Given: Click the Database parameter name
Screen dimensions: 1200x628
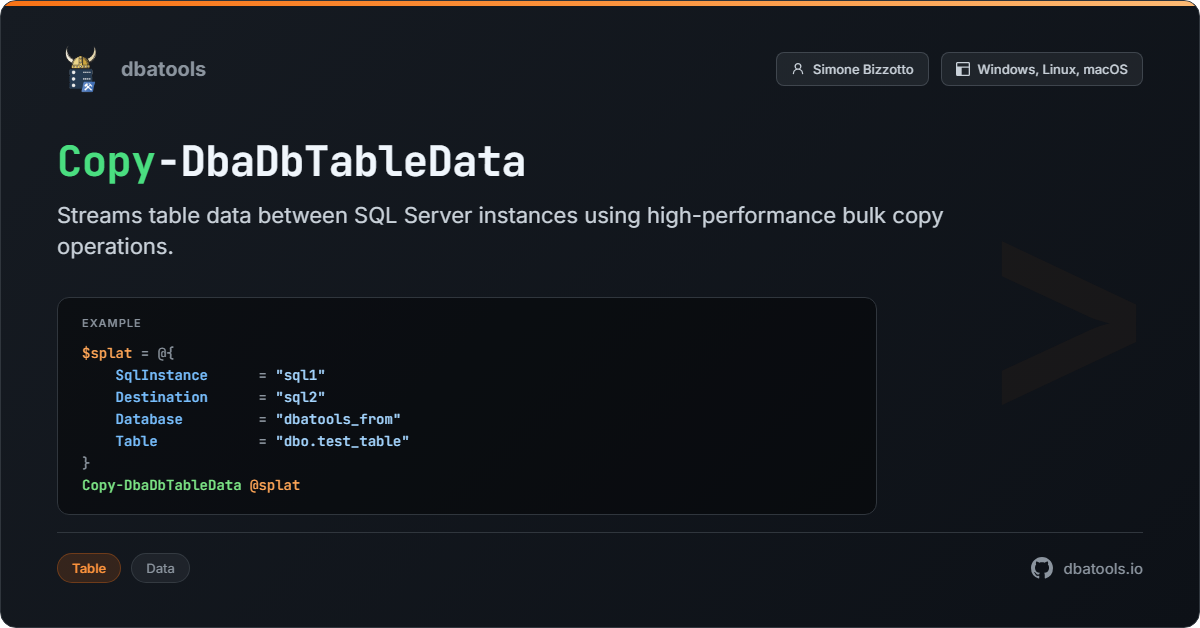Looking at the screenshot, I should coord(149,419).
